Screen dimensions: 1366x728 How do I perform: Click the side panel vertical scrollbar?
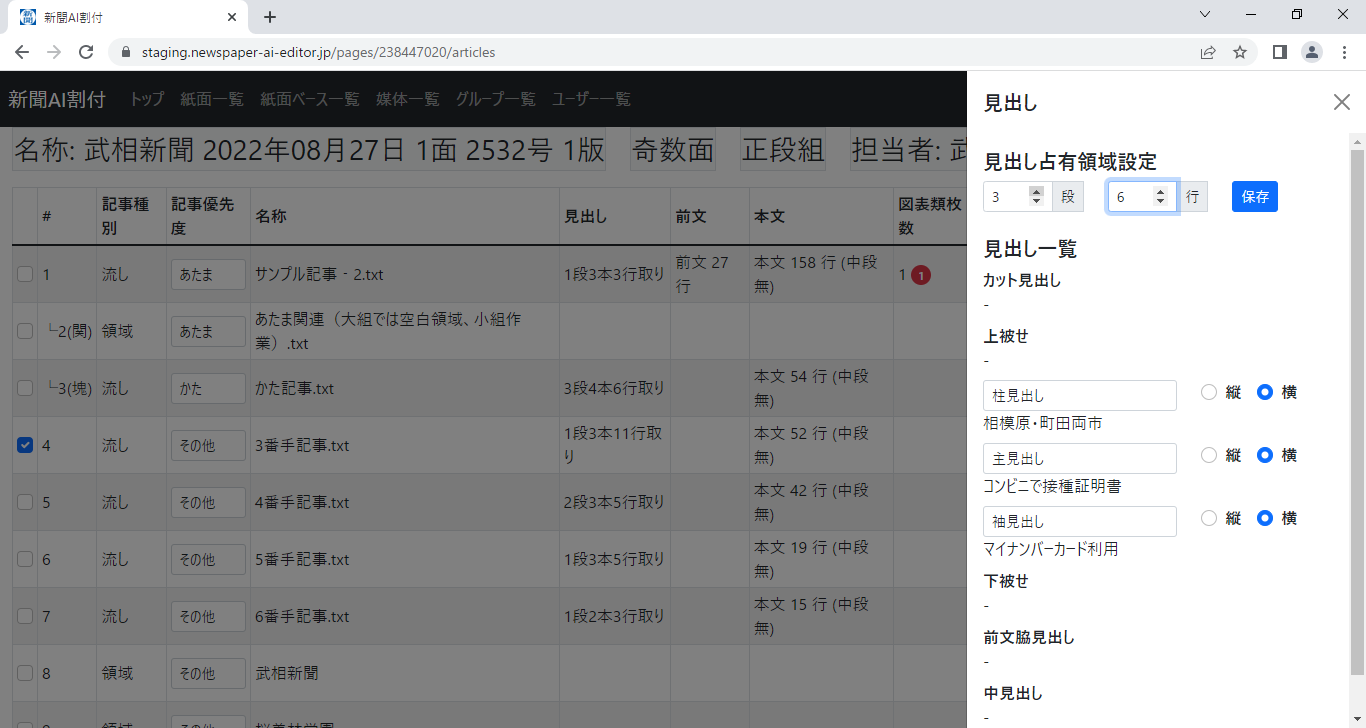click(1357, 410)
